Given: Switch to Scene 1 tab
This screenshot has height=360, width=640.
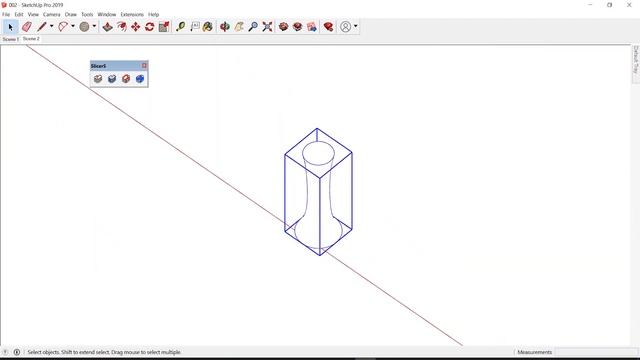Looking at the screenshot, I should coord(10,39).
